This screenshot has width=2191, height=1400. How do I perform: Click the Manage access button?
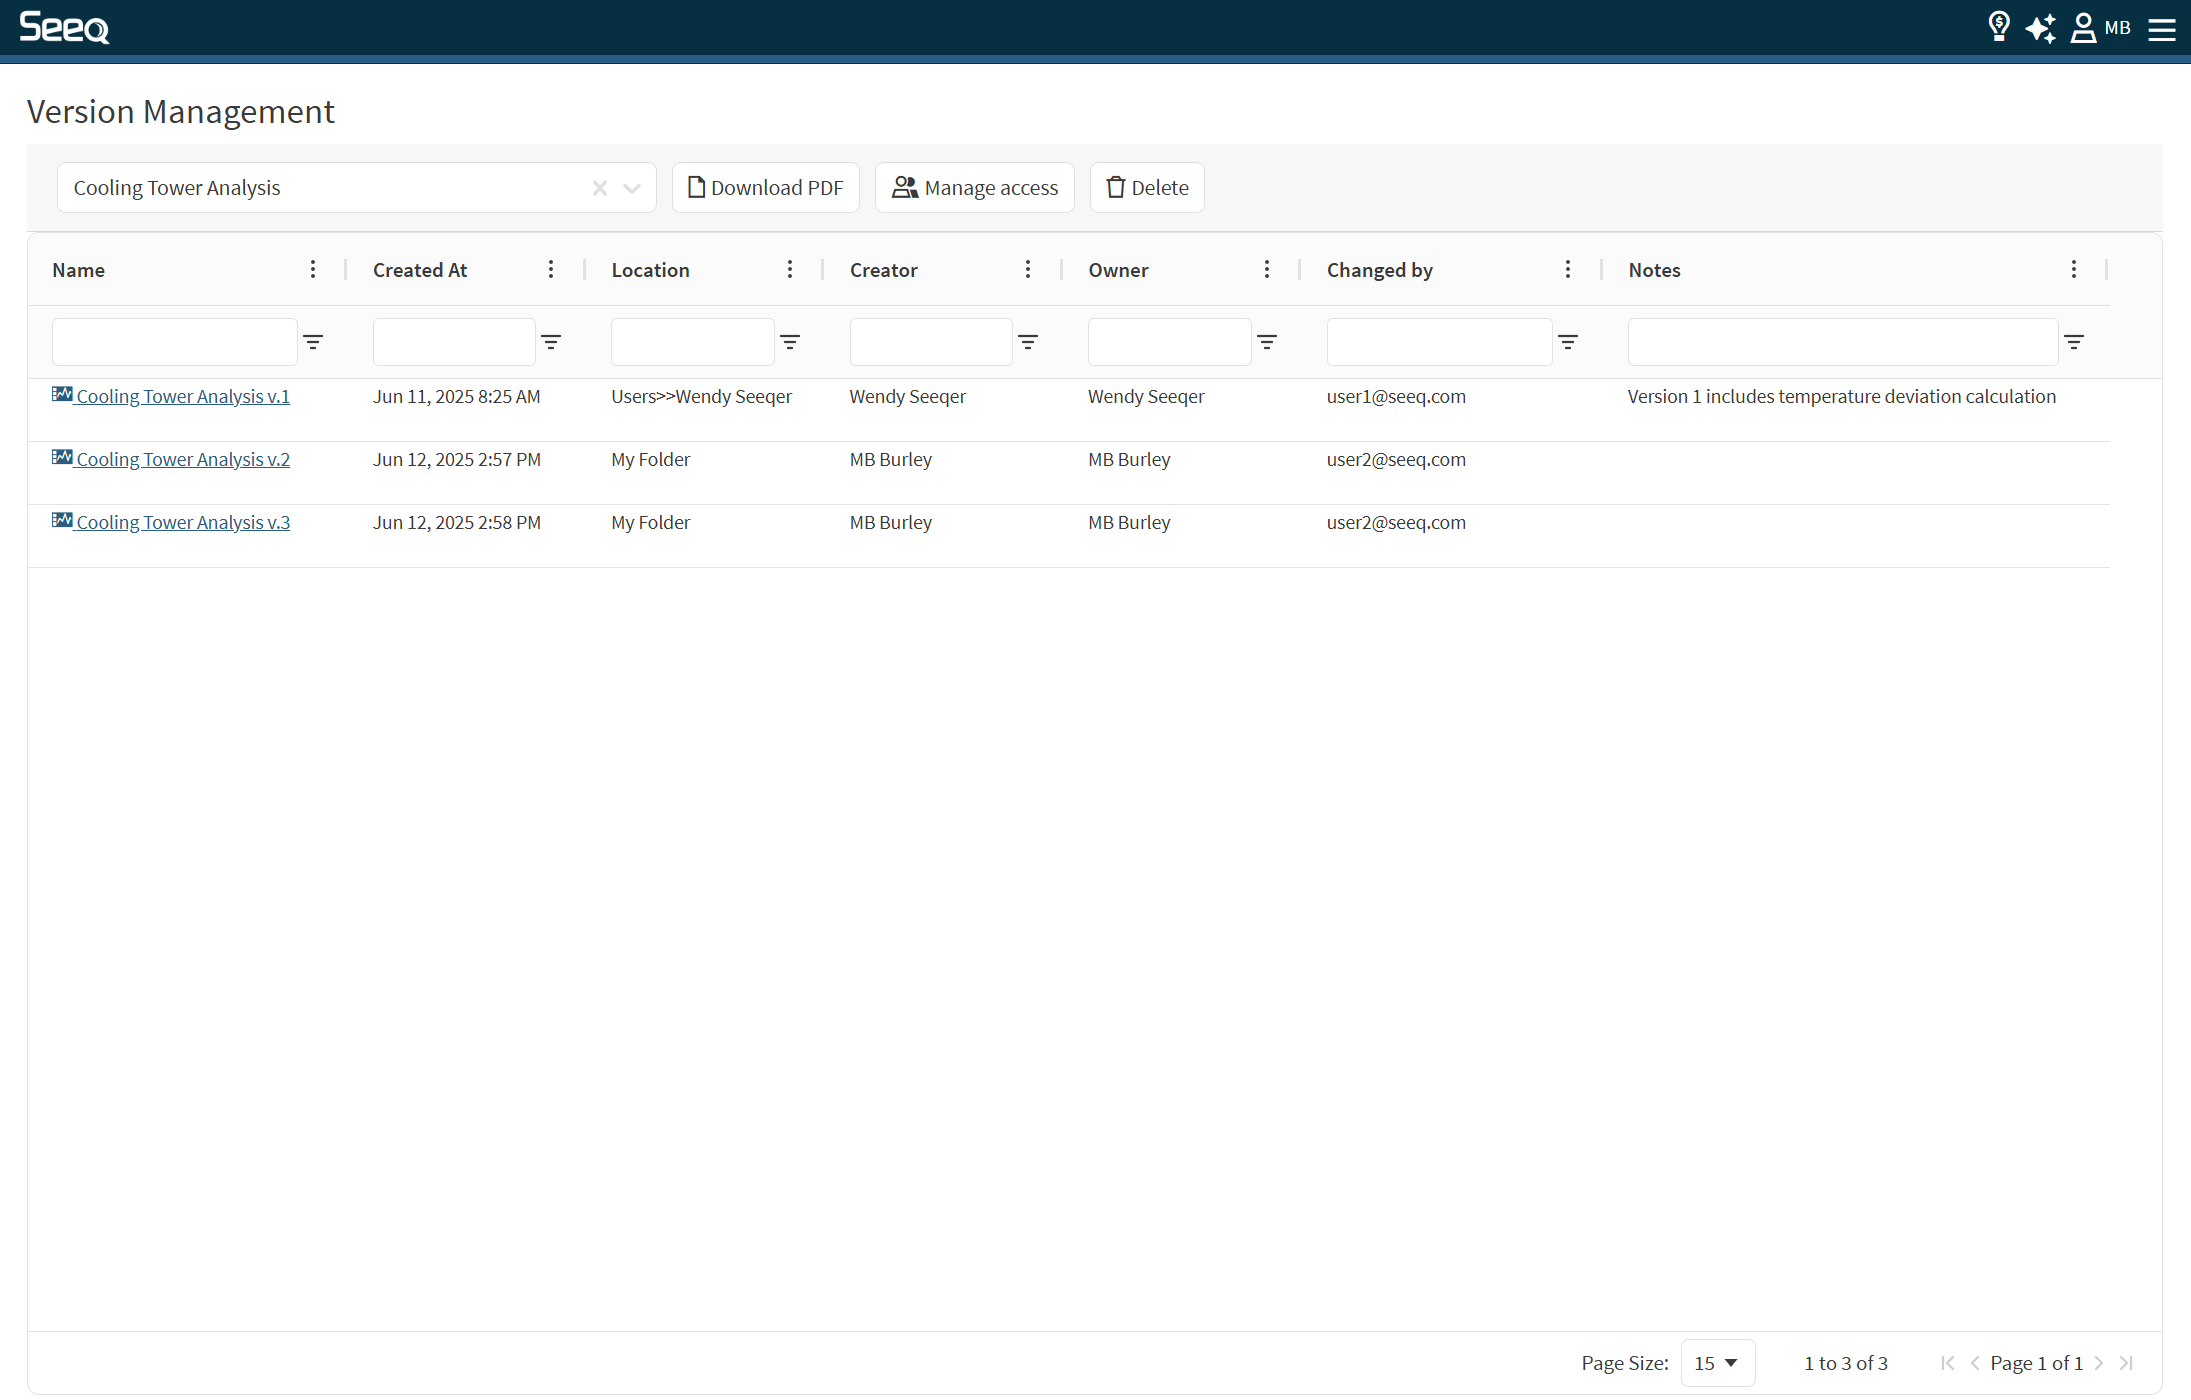click(975, 188)
